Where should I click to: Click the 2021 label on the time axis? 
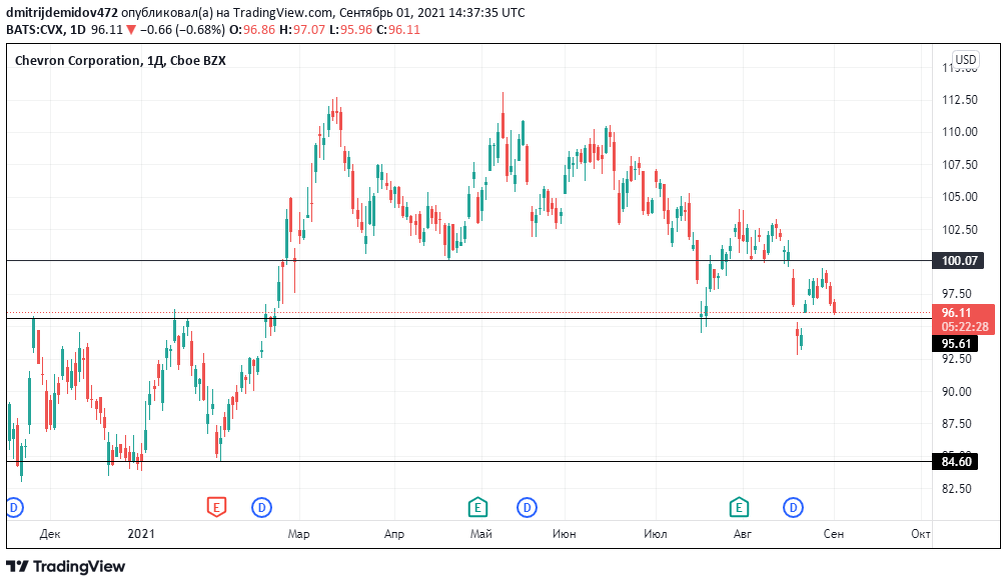(141, 534)
